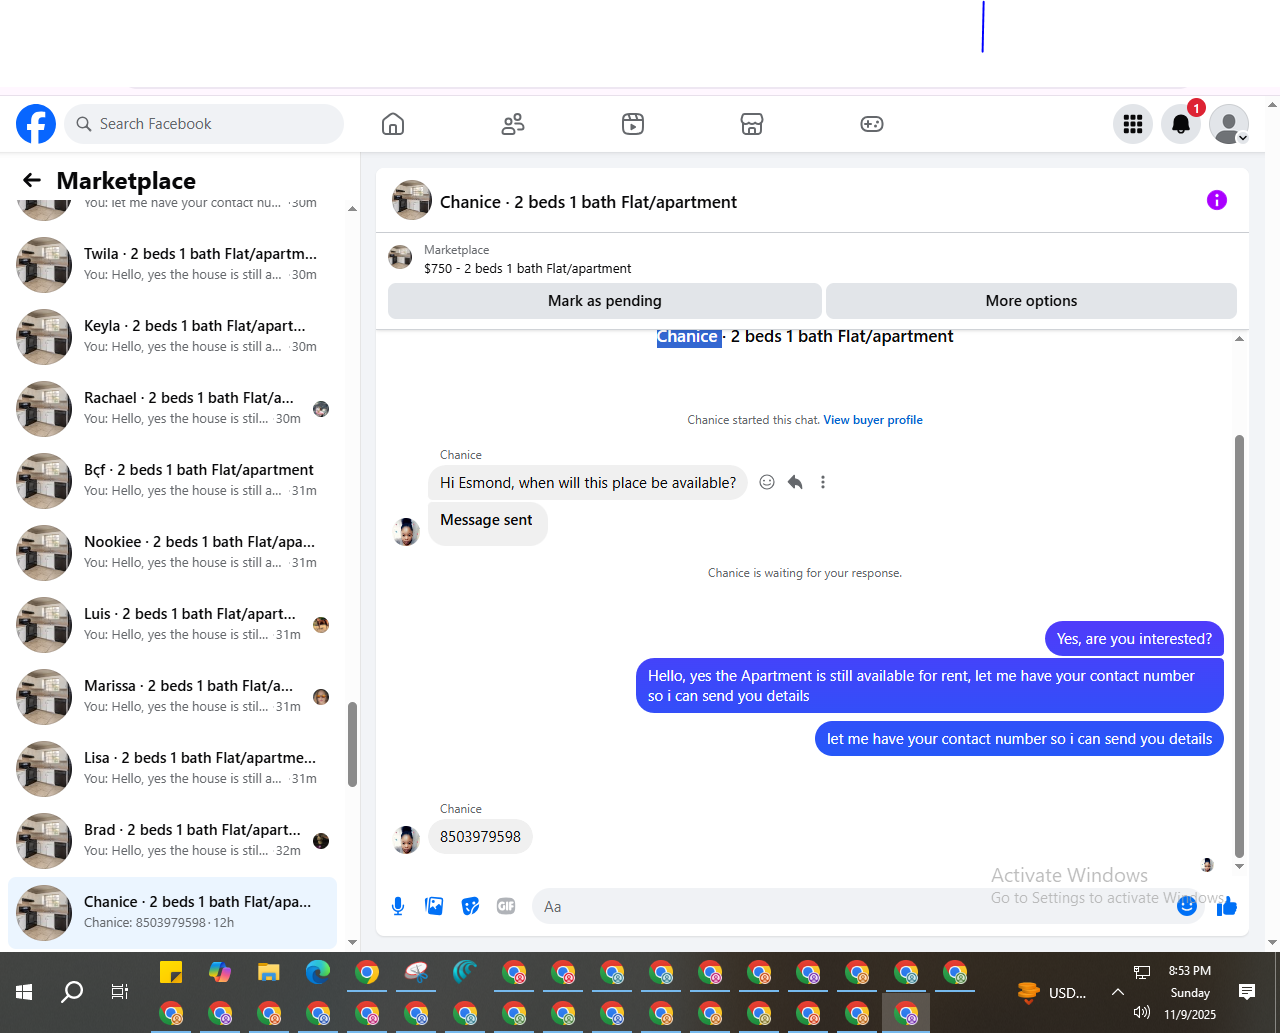Choose a sticker
1280x1033 pixels.
coord(470,906)
